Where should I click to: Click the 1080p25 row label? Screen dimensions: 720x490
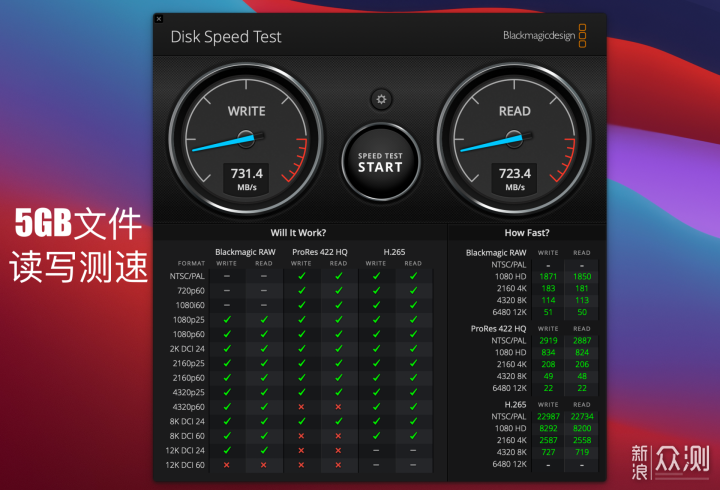coord(189,320)
